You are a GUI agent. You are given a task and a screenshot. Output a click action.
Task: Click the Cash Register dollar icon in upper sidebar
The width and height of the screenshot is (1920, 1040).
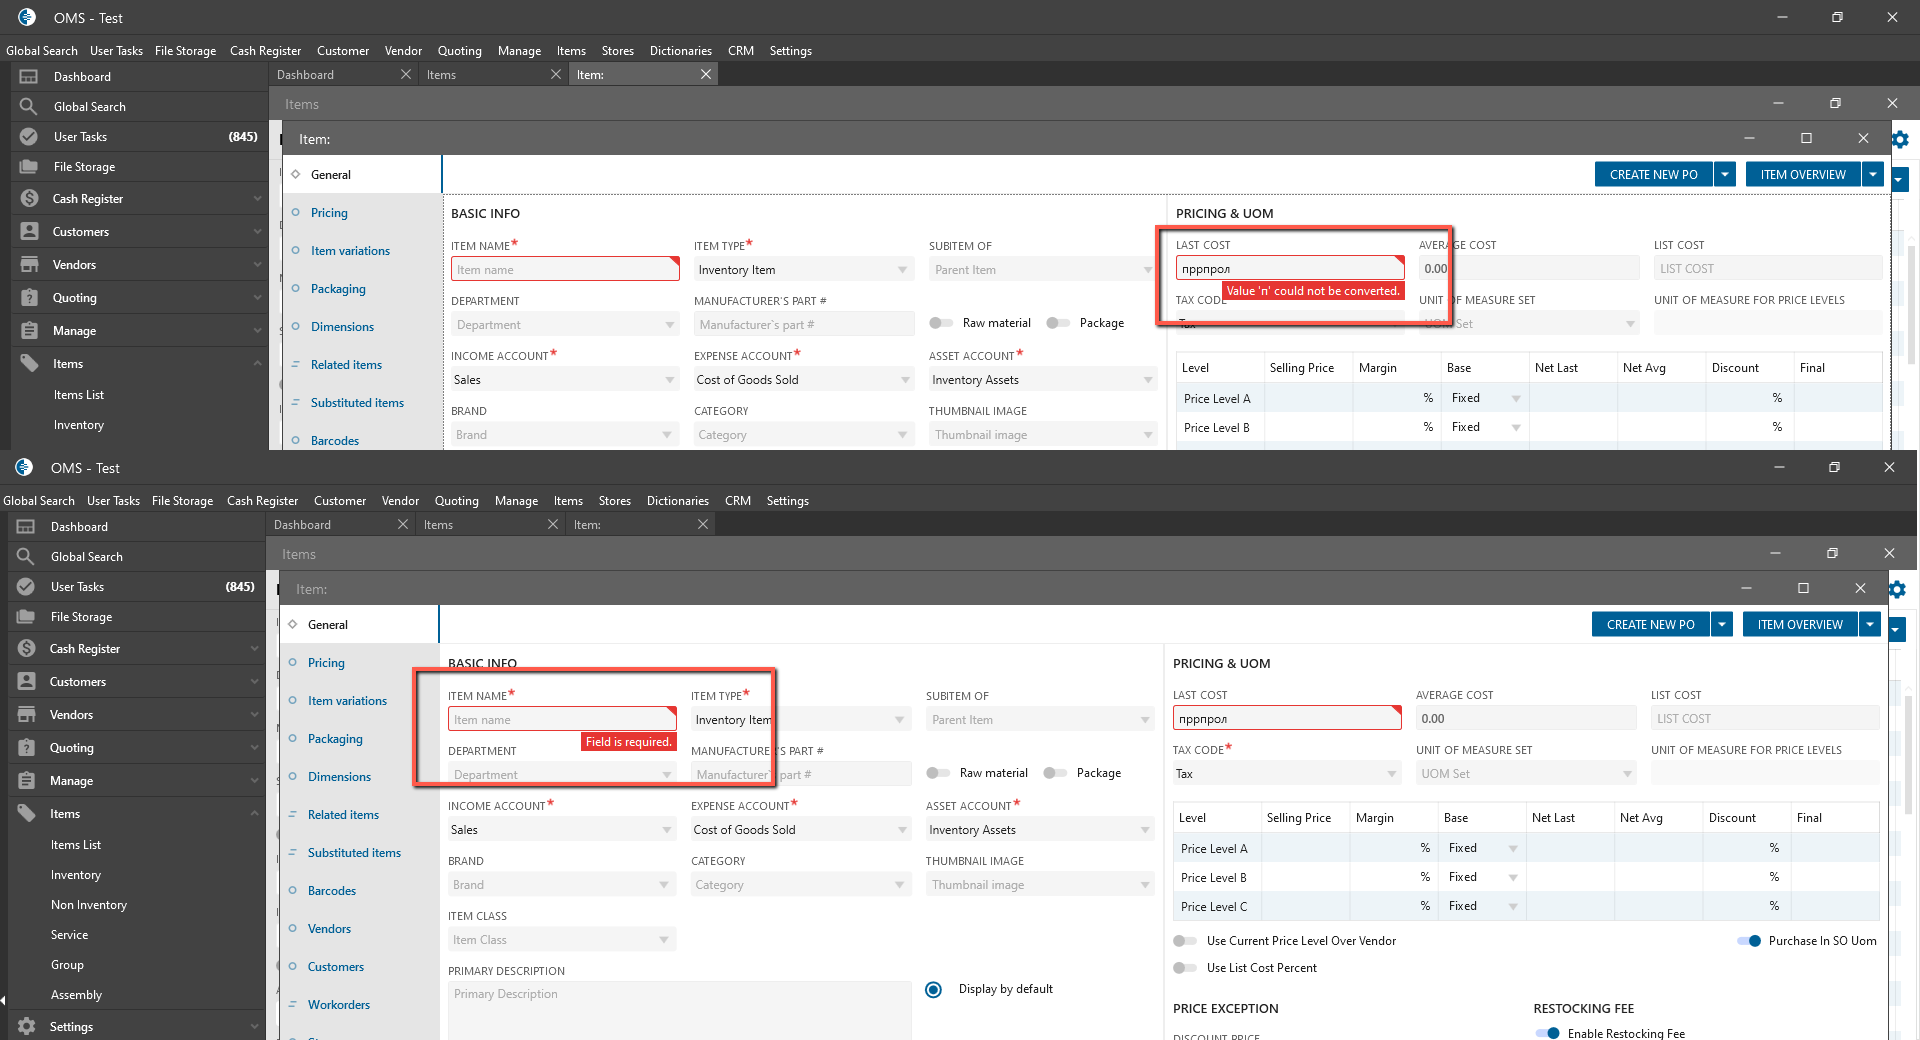coord(29,199)
